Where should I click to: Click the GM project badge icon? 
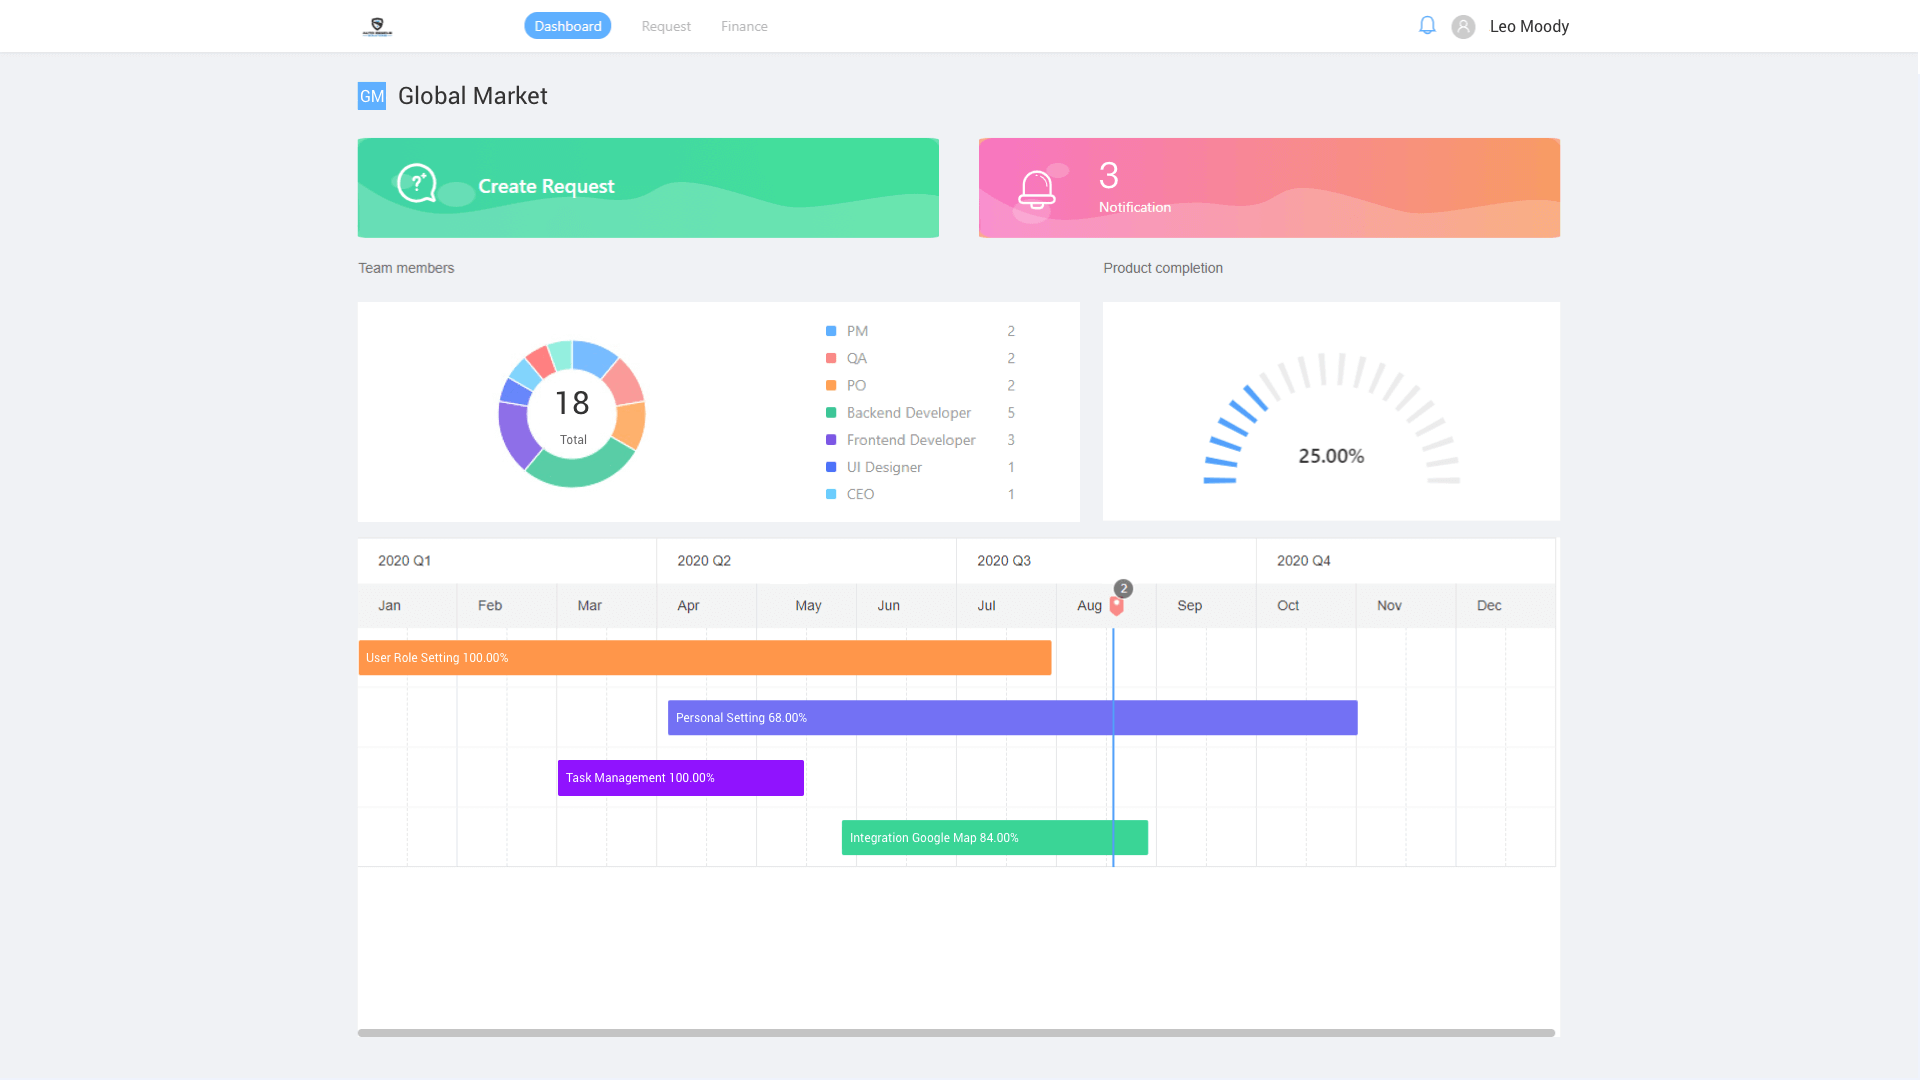[371, 96]
